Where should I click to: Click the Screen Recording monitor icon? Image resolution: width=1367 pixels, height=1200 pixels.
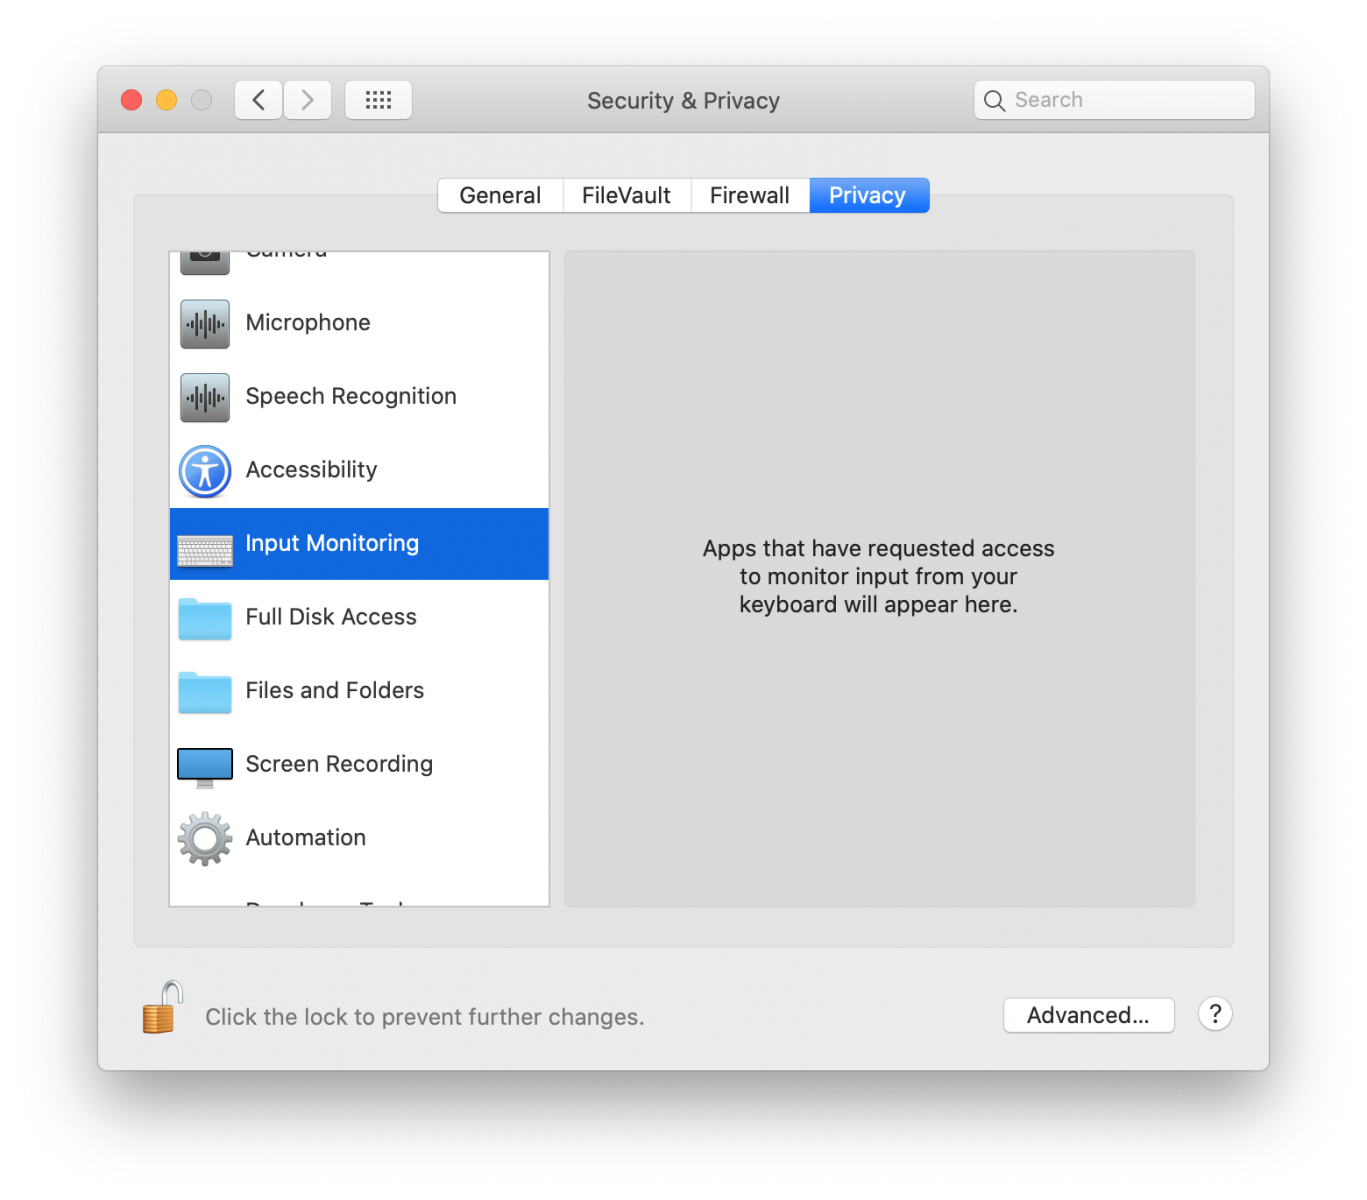[205, 767]
